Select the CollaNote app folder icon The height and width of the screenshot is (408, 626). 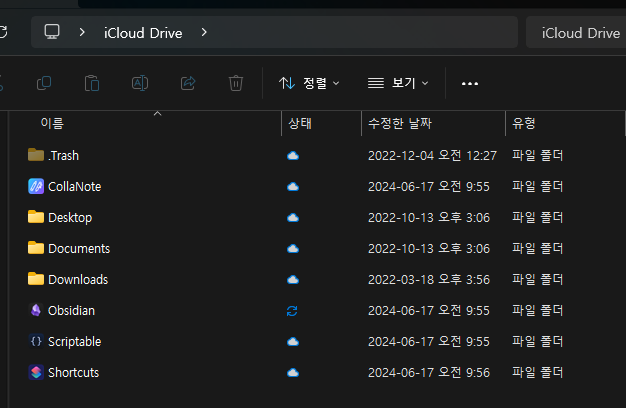(36, 186)
